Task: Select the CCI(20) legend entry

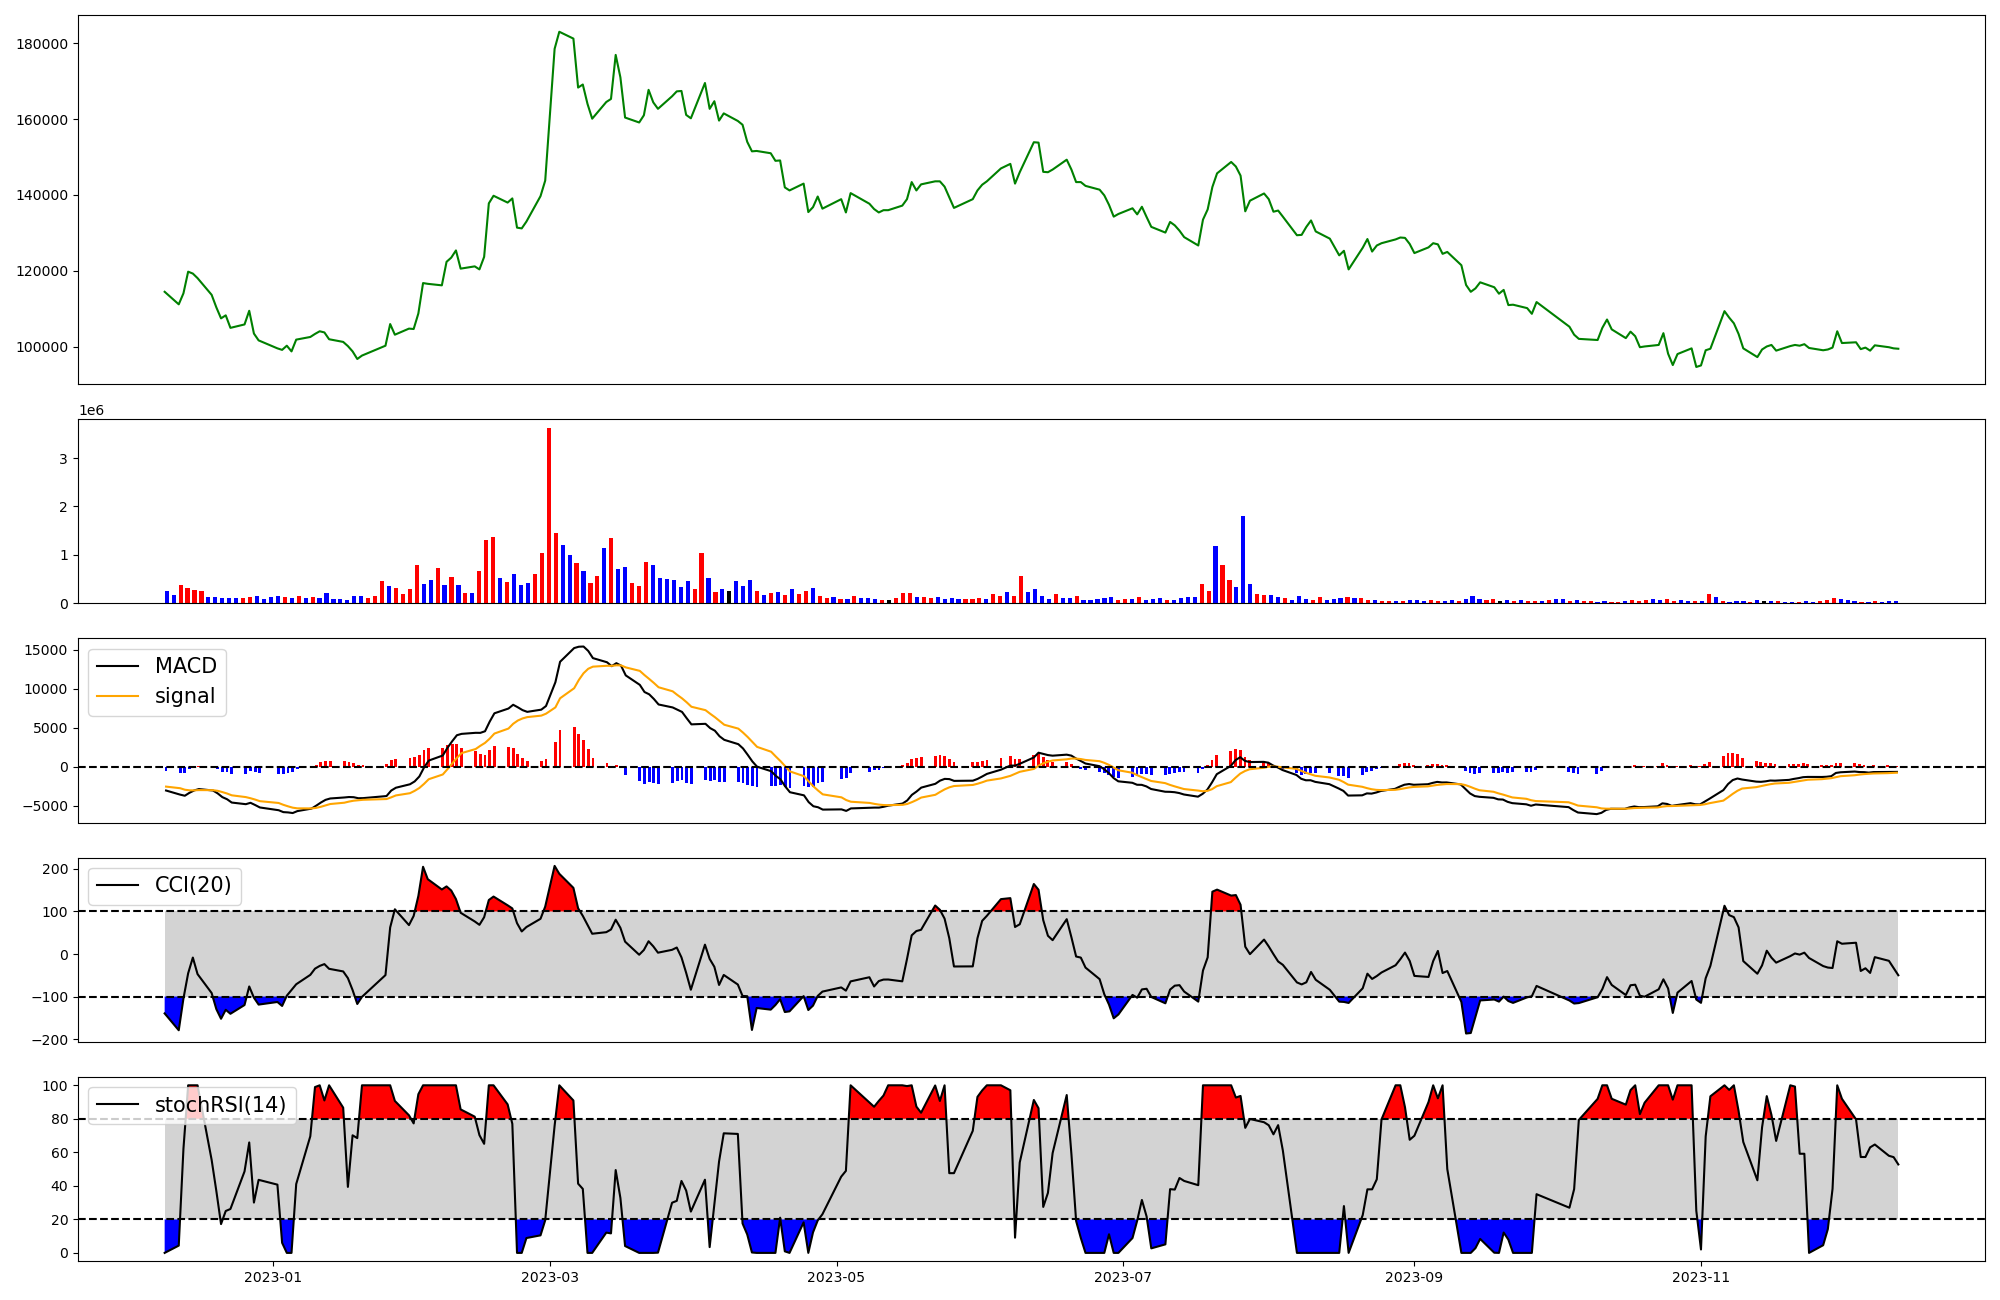Action: [x=192, y=885]
